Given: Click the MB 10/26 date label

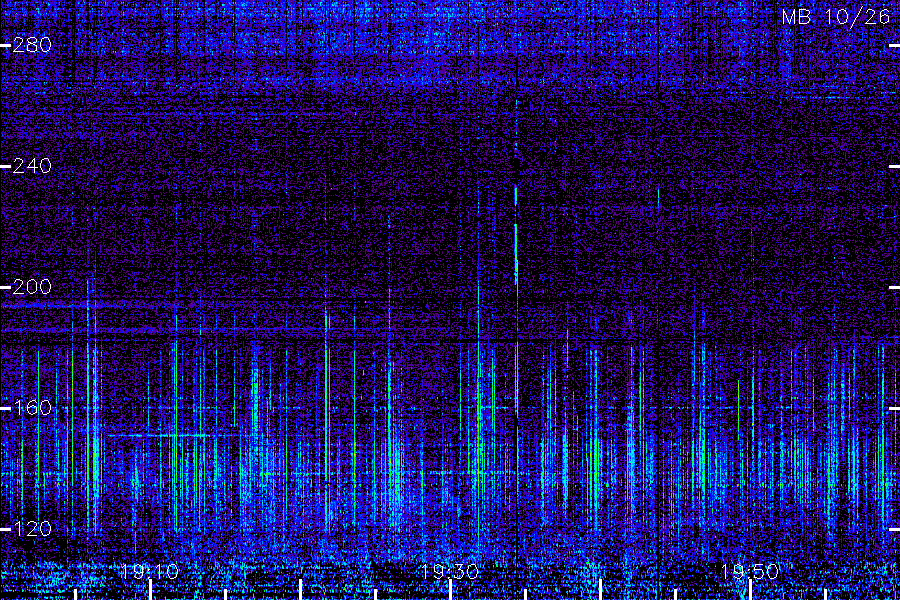Looking at the screenshot, I should click(x=836, y=17).
